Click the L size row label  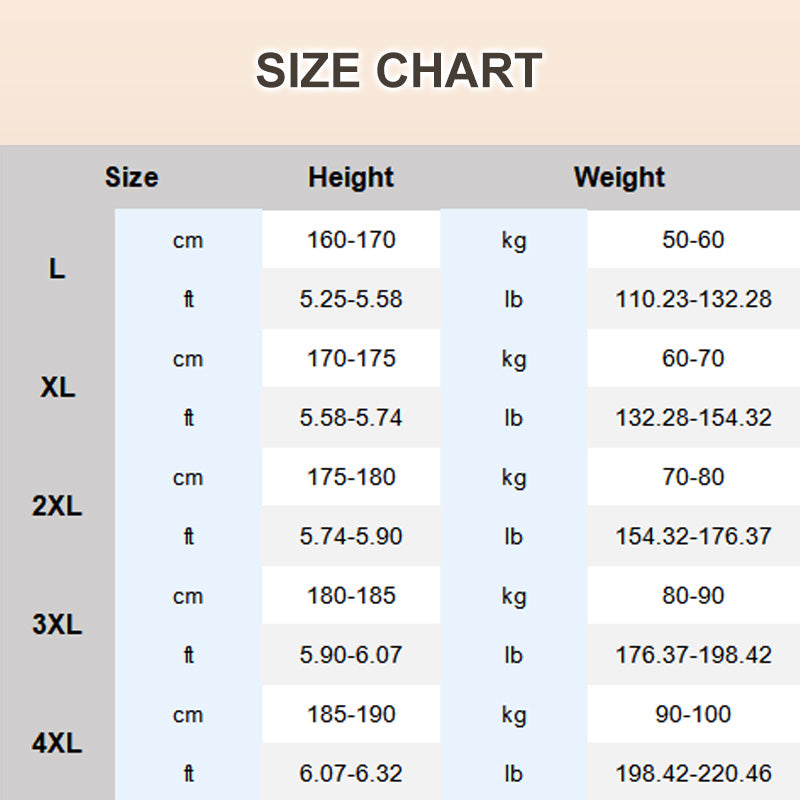[57, 269]
